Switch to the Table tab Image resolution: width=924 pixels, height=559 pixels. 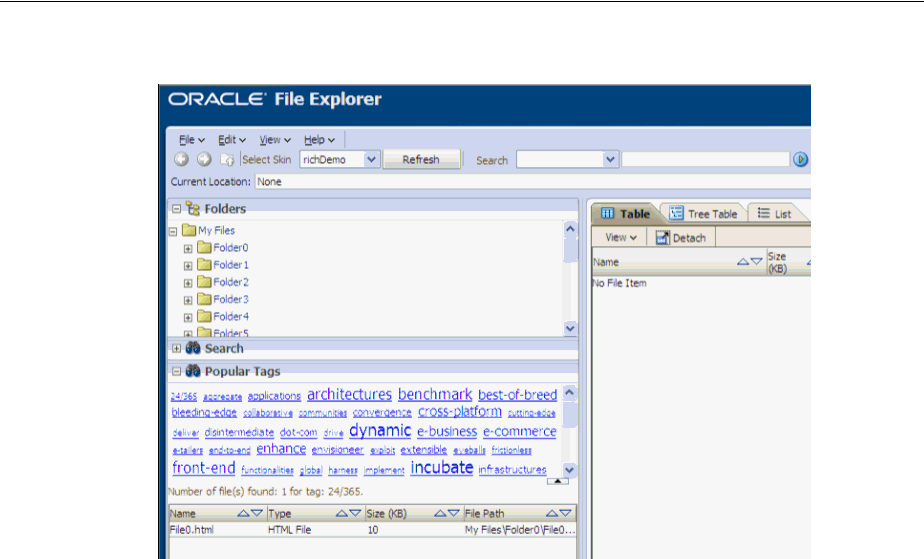pyautogui.click(x=625, y=213)
